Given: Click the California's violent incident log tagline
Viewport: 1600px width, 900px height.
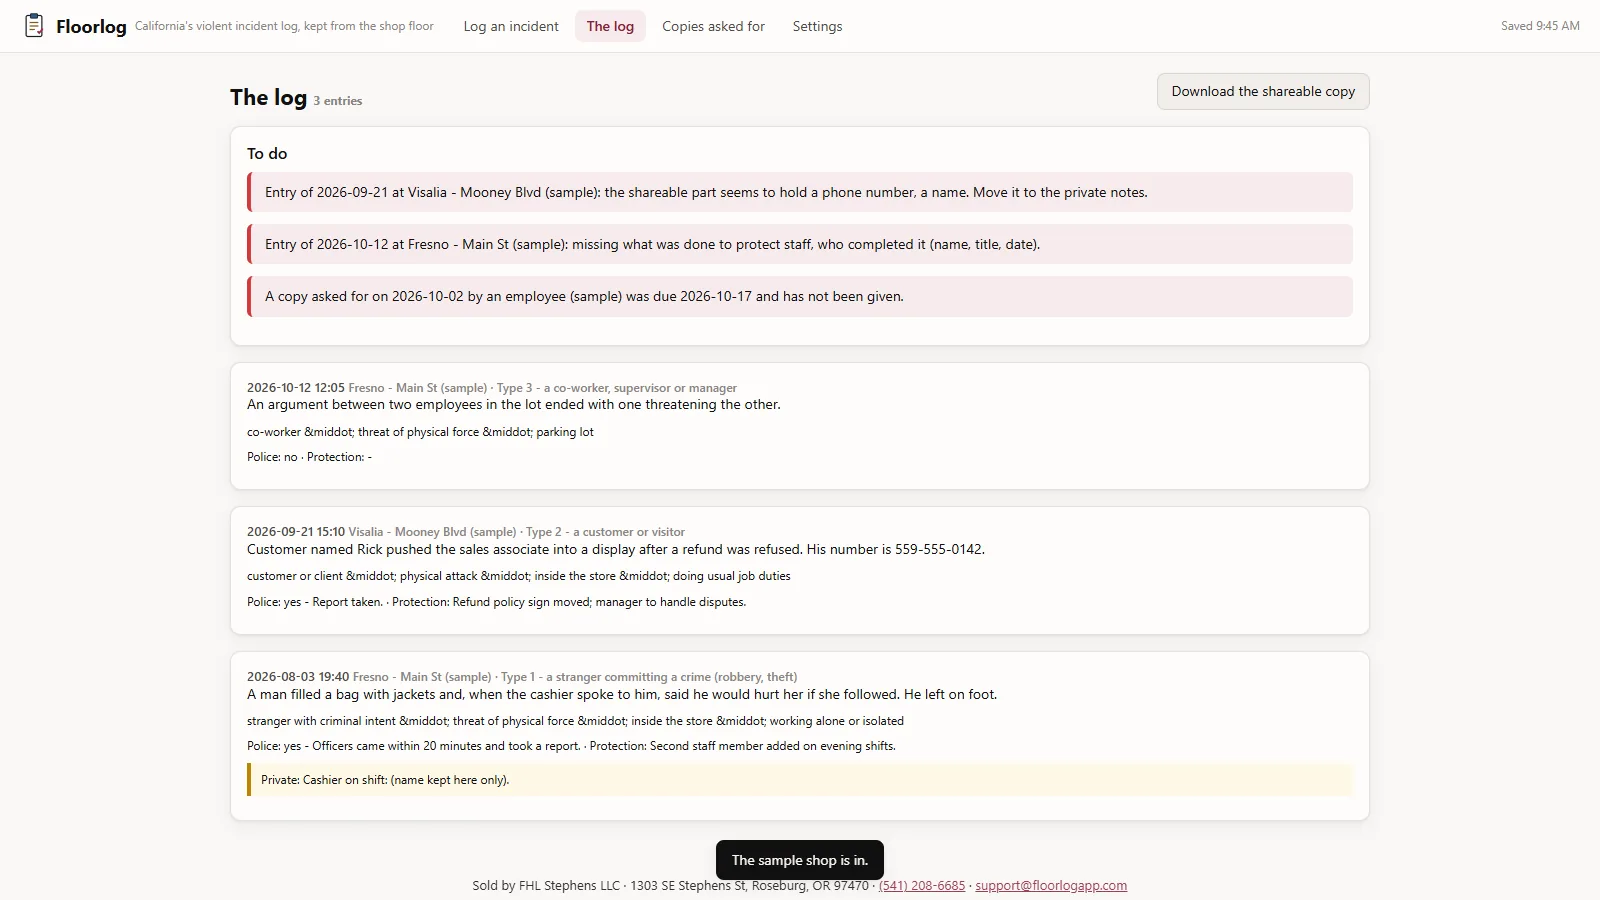Looking at the screenshot, I should point(284,26).
